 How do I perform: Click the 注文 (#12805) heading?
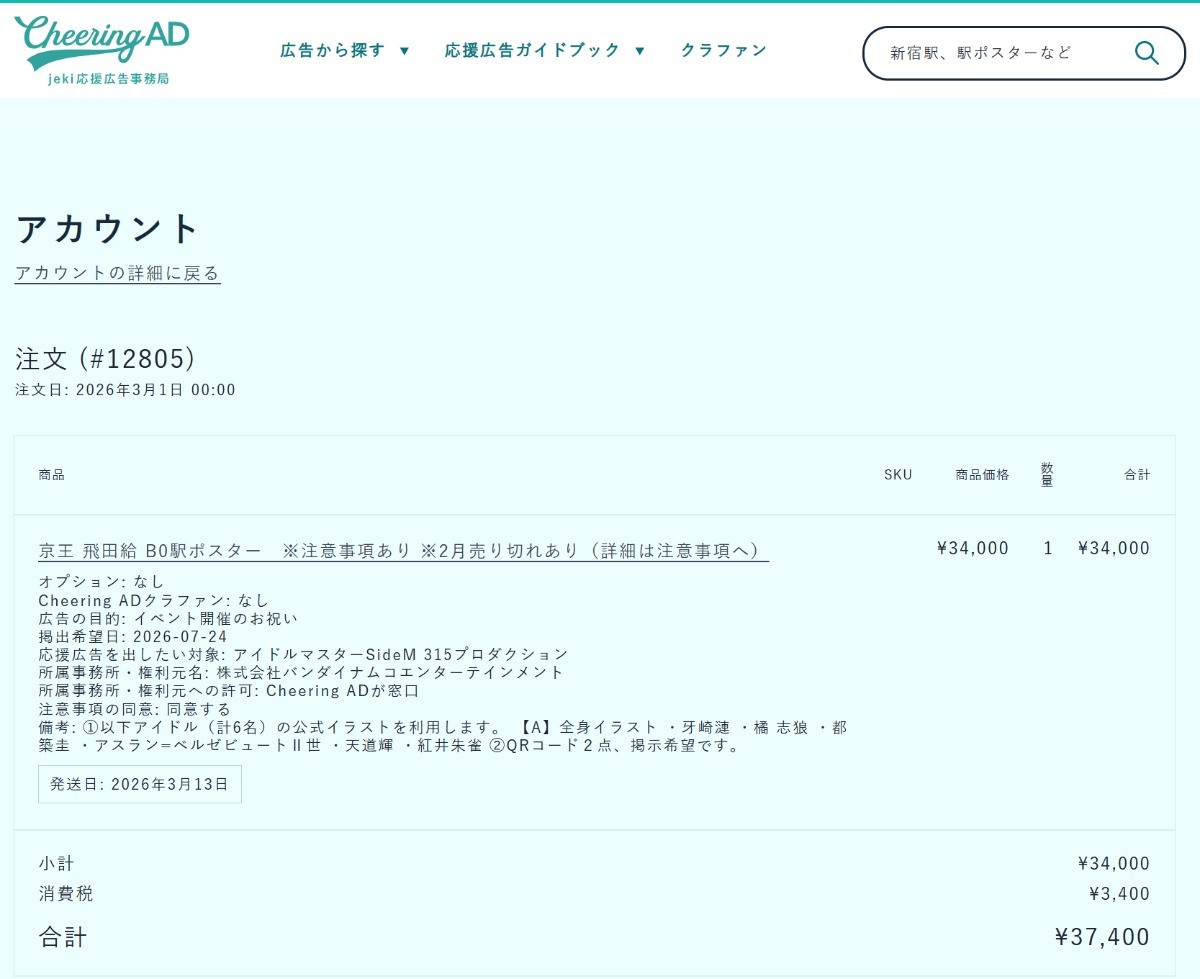point(105,359)
